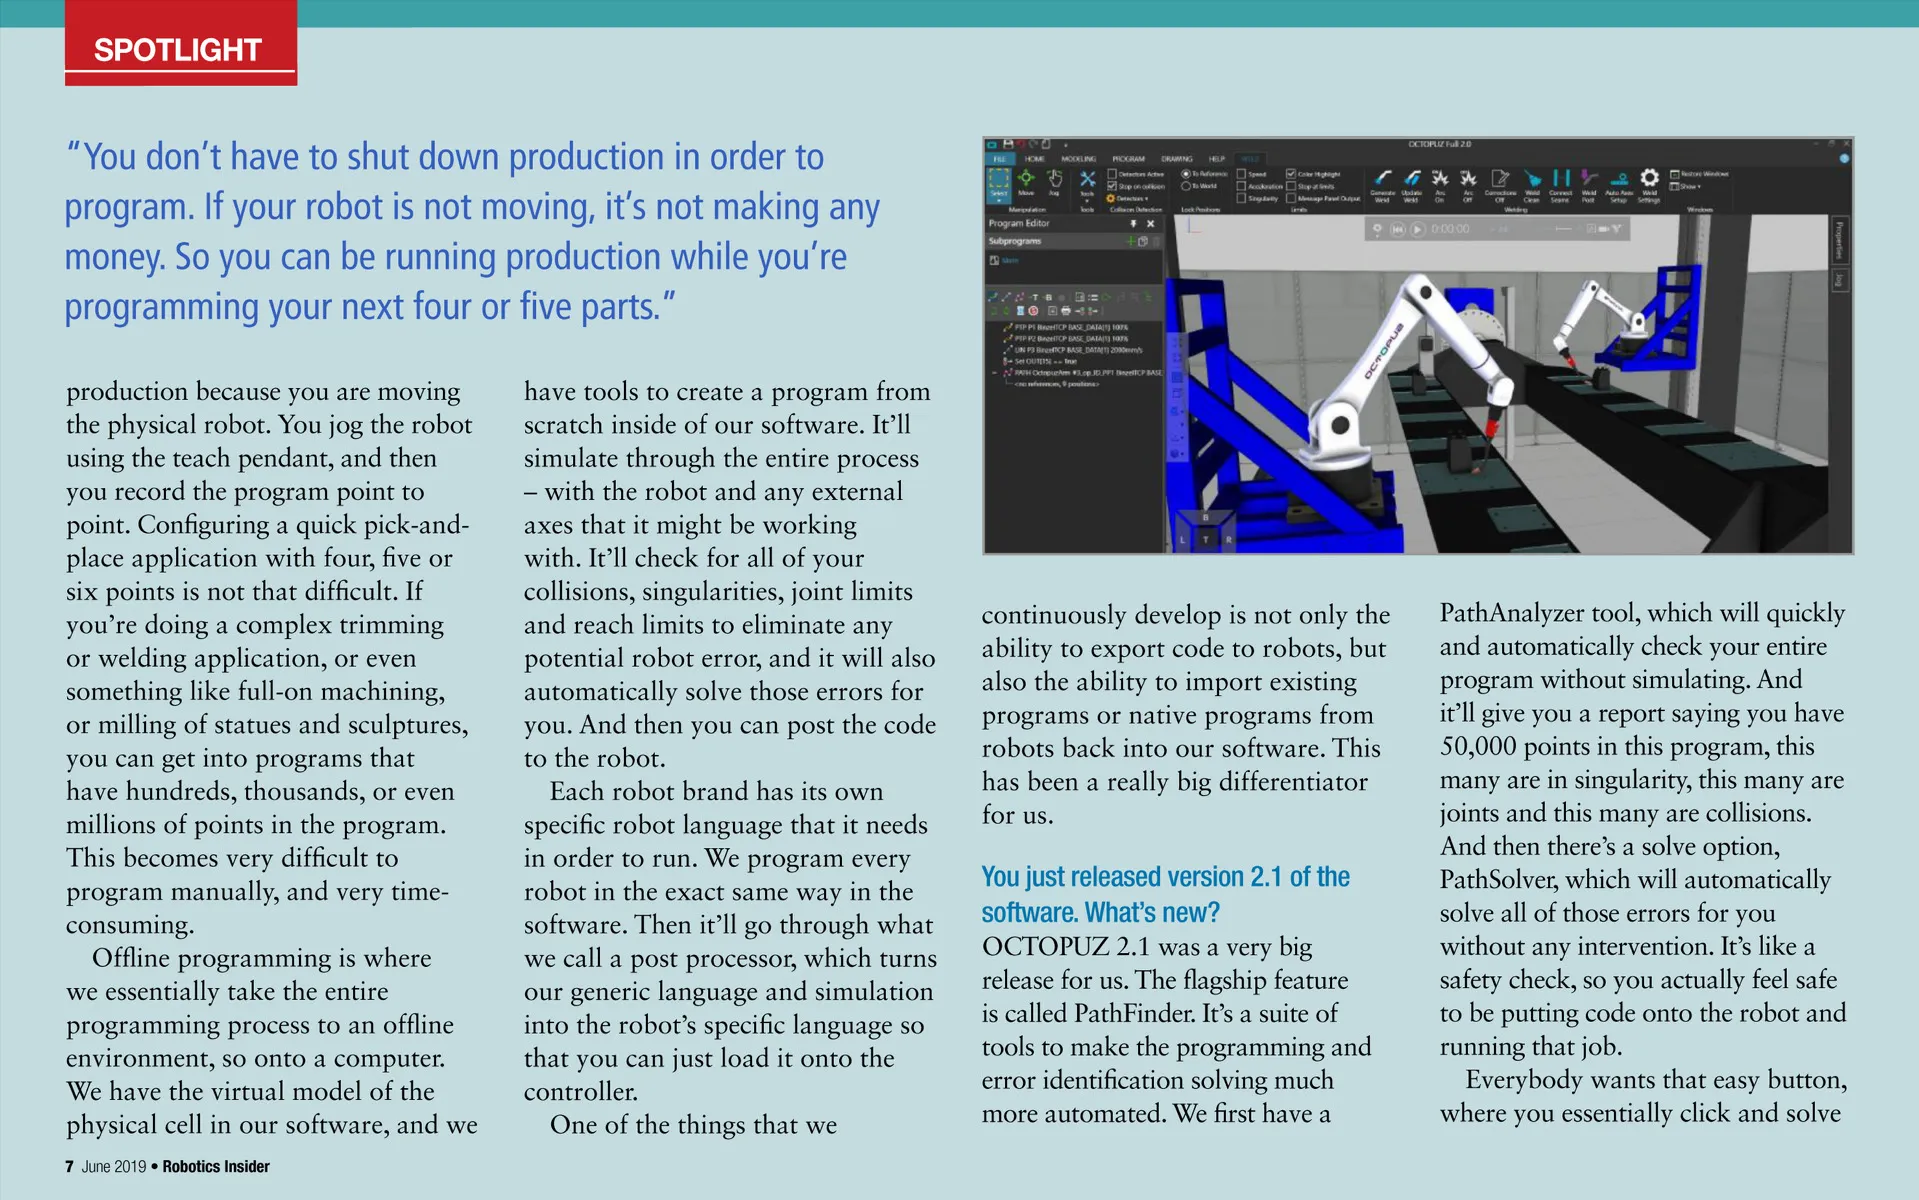This screenshot has width=1919, height=1200.
Task: Uncheck Stop on collision
Action: (1112, 186)
